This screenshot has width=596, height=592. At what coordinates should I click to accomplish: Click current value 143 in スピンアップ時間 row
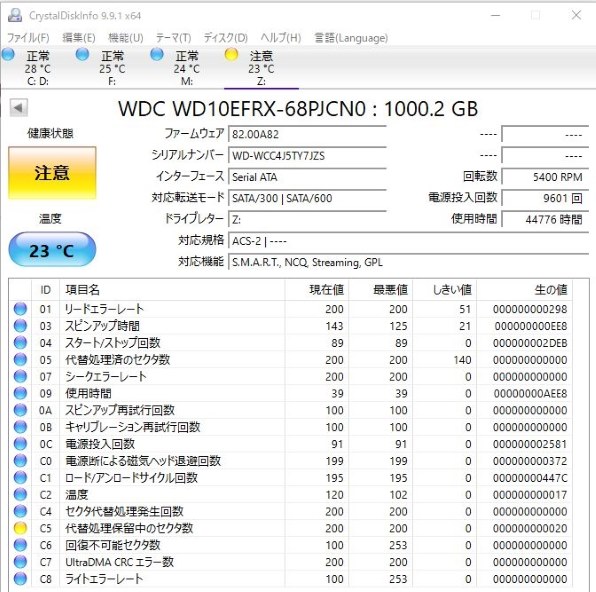tap(334, 326)
